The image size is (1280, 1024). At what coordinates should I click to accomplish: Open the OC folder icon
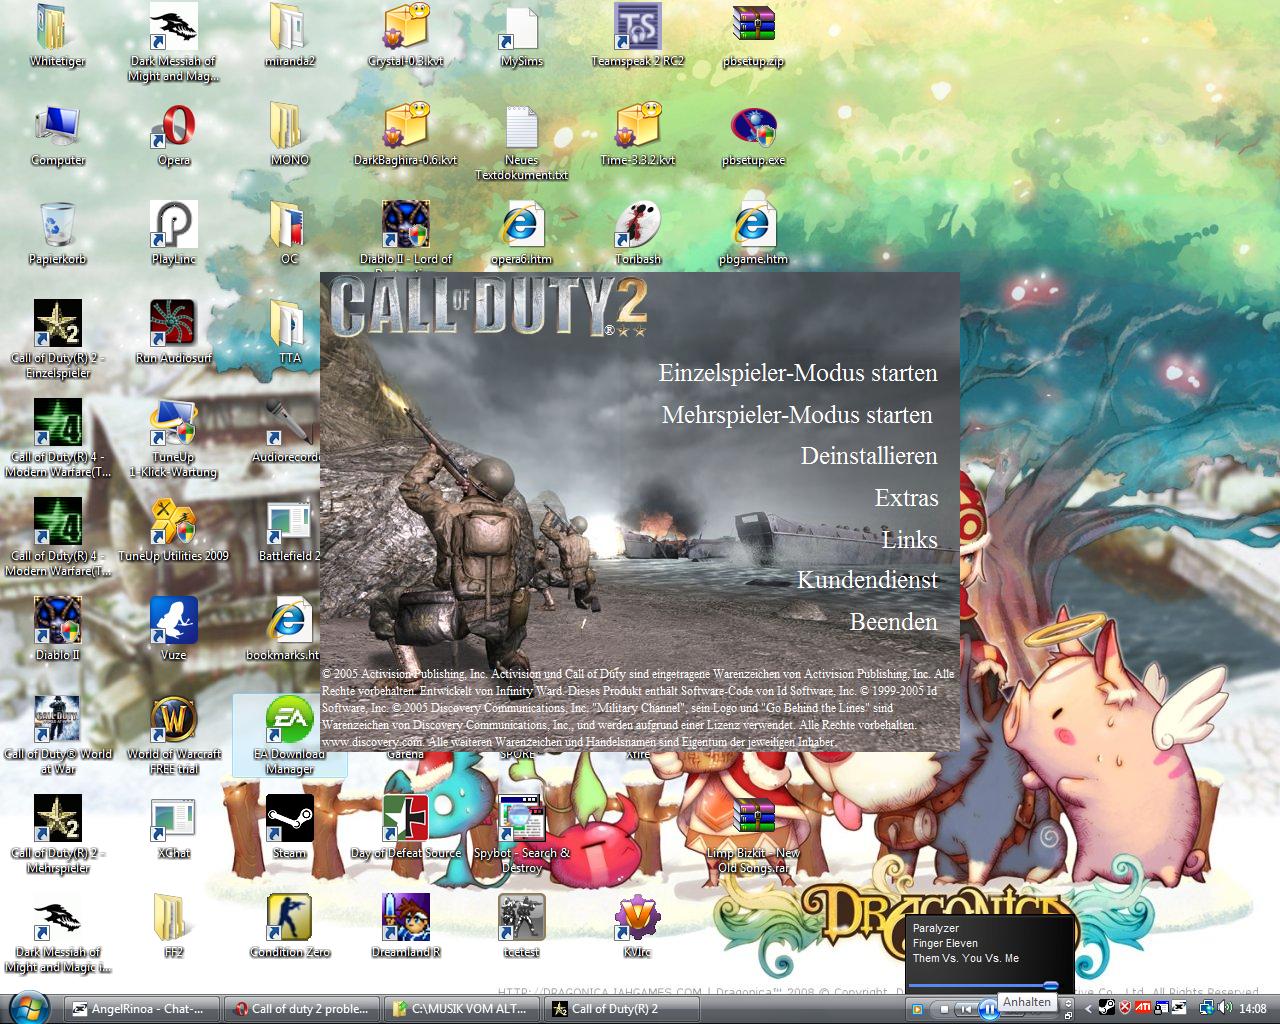click(x=289, y=234)
